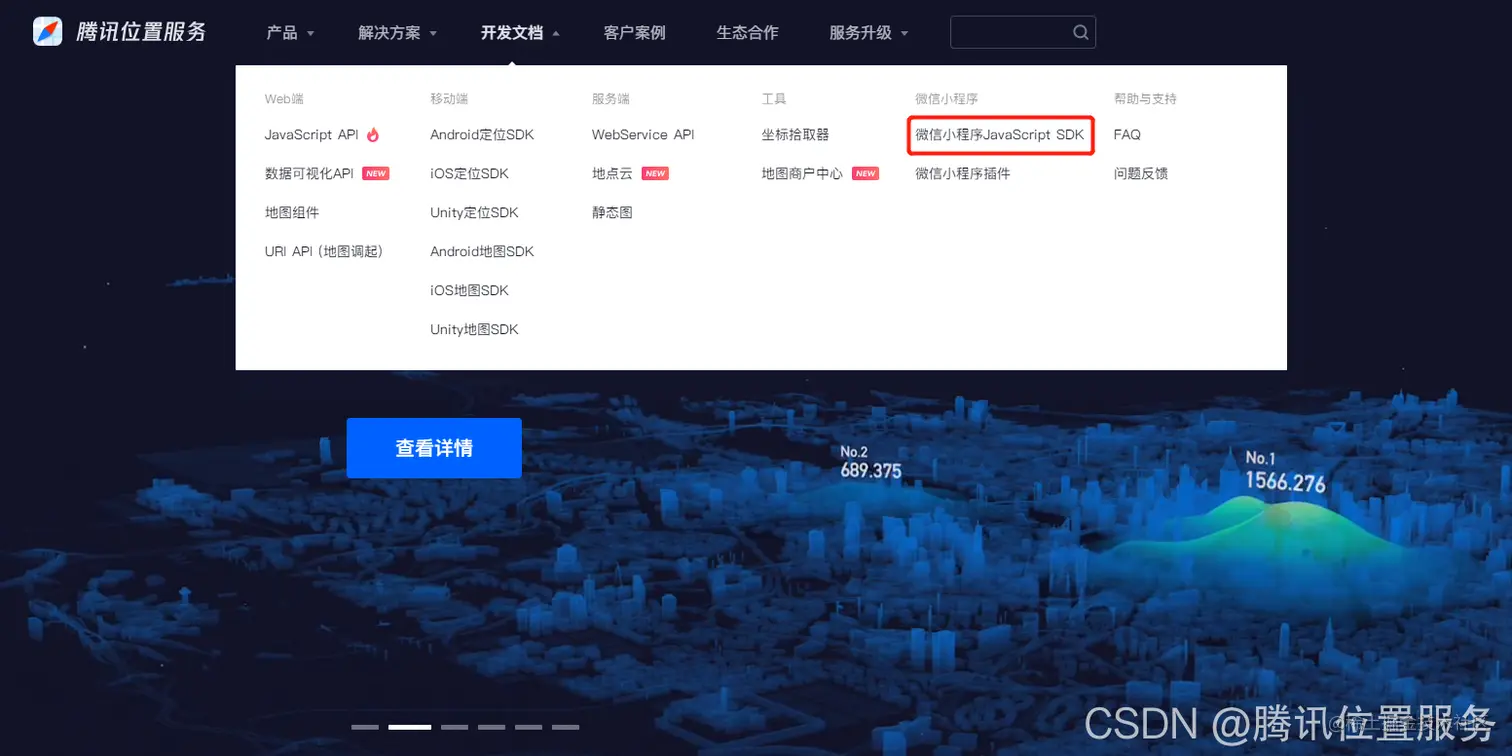Image resolution: width=1512 pixels, height=756 pixels.
Task: Open the 微信小程序JavaScript SDK link
Action: (1000, 134)
